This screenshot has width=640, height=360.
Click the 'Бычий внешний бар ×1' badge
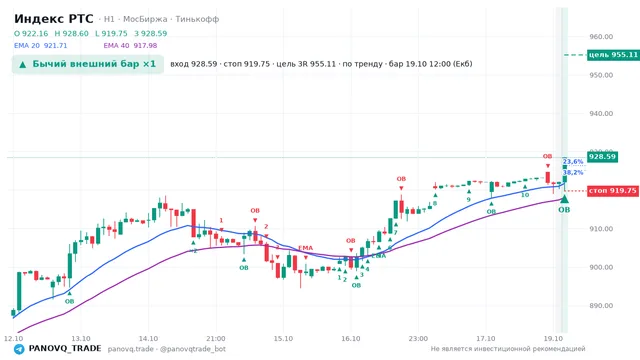[88, 64]
